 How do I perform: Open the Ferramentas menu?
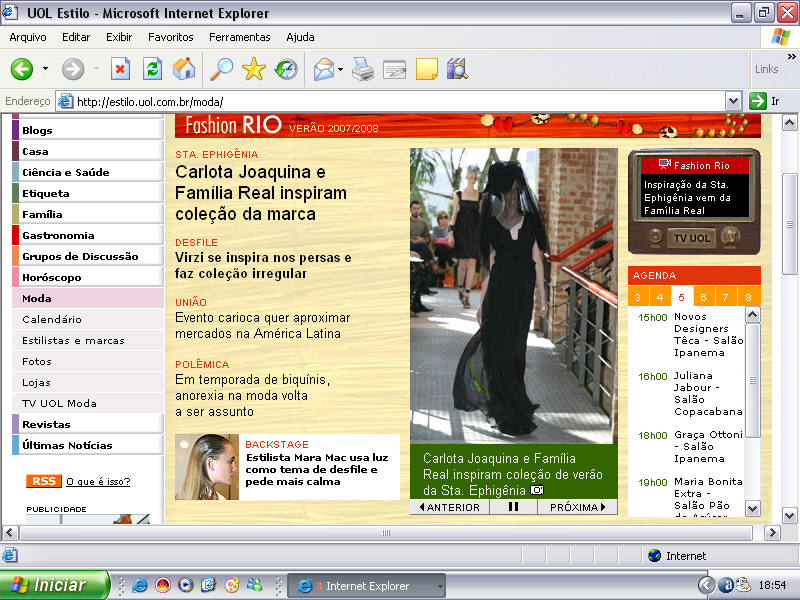239,37
